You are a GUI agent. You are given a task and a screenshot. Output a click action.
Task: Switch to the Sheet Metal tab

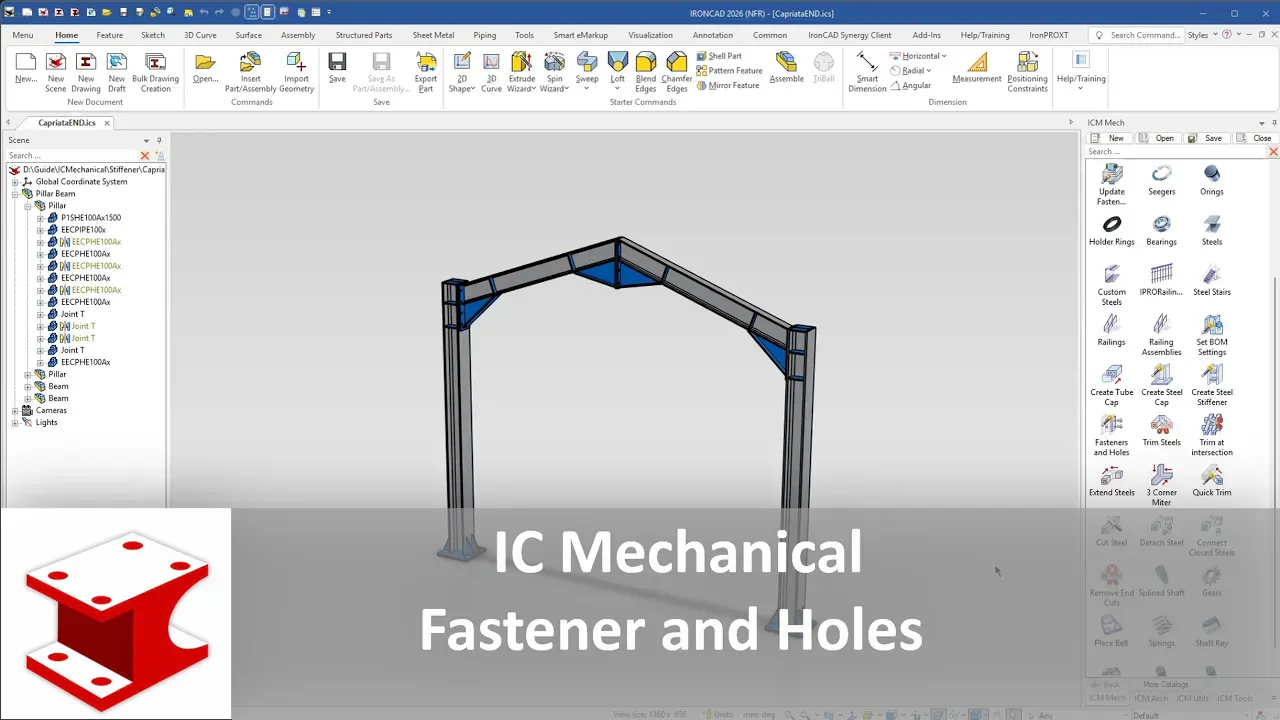[x=433, y=35]
